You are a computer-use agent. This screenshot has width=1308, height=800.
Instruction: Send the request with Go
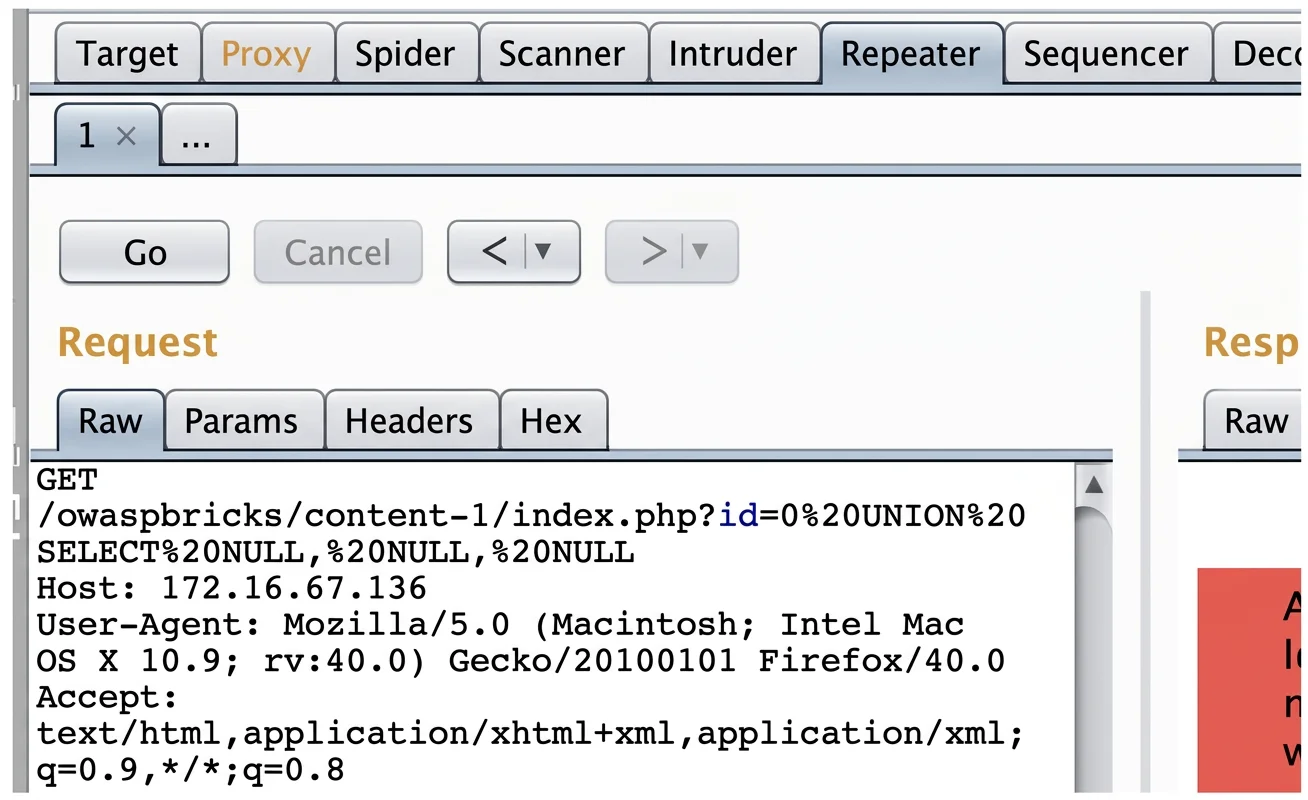145,252
